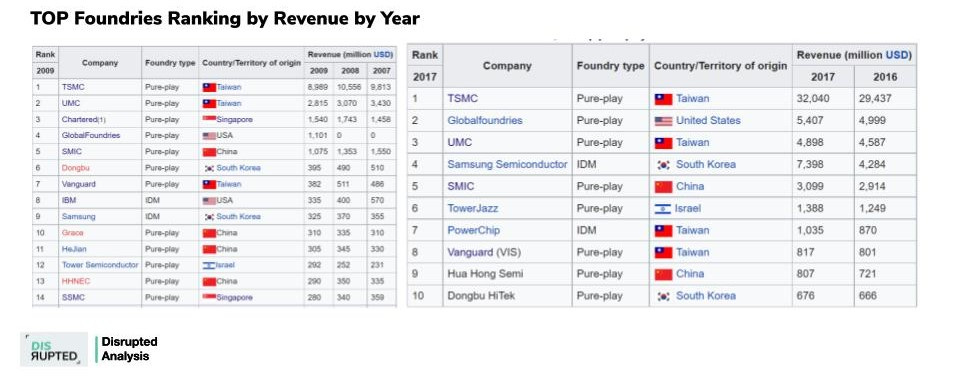Image resolution: width=960 pixels, height=378 pixels.
Task: Select the Hua Hong Semi company name
Action: click(485, 274)
